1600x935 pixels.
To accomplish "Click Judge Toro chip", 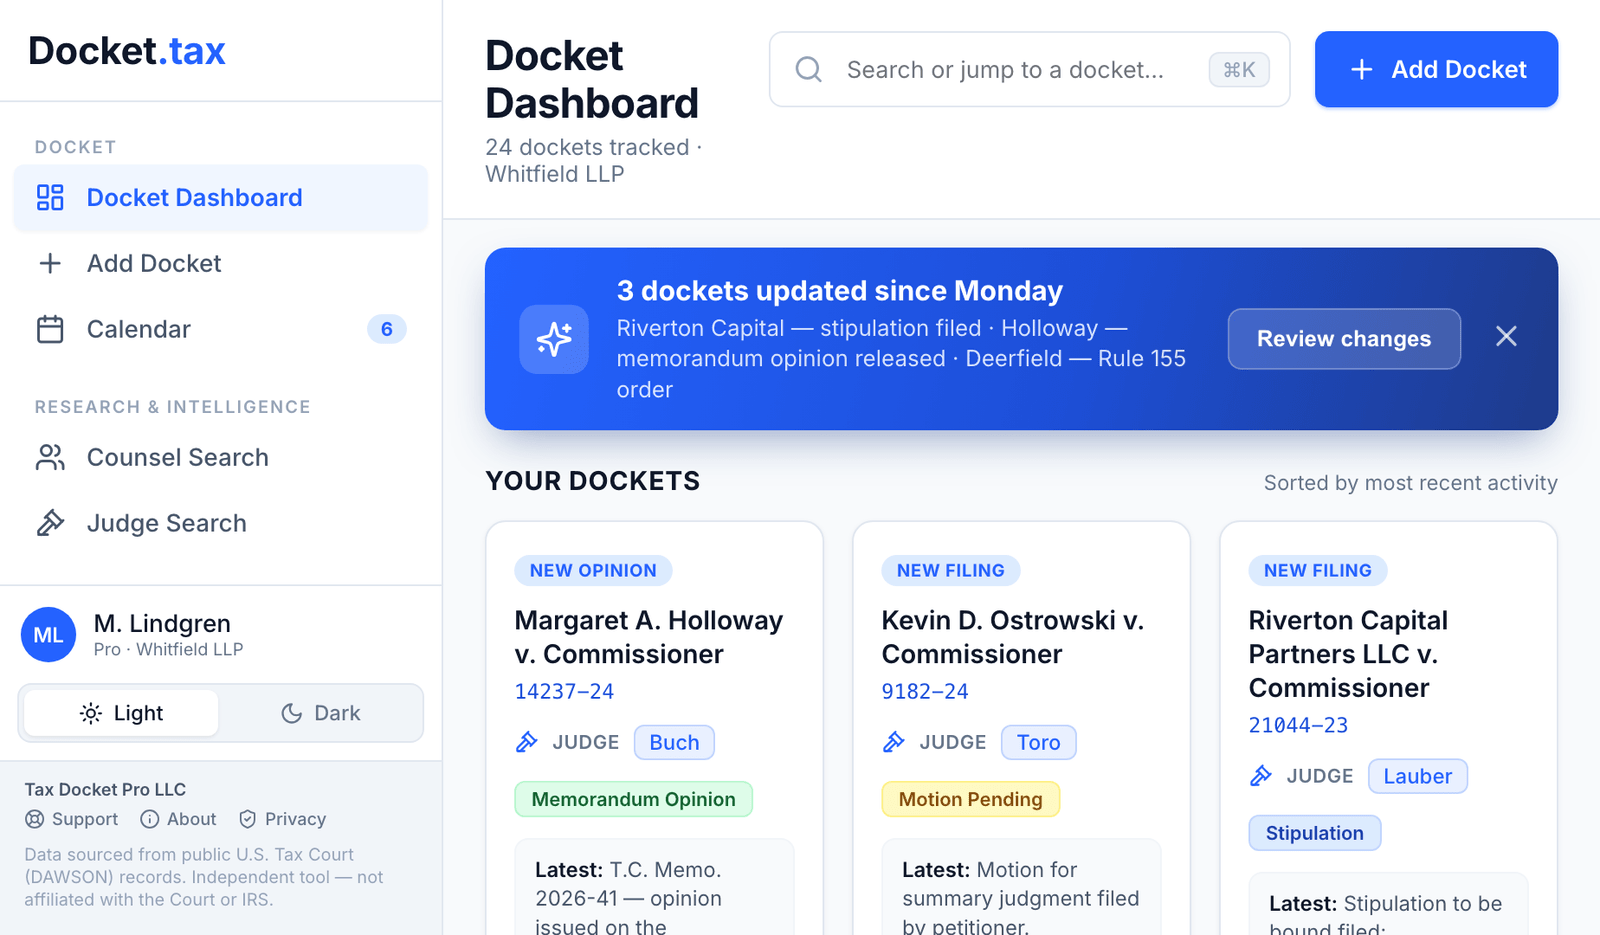I will click(x=1038, y=743).
